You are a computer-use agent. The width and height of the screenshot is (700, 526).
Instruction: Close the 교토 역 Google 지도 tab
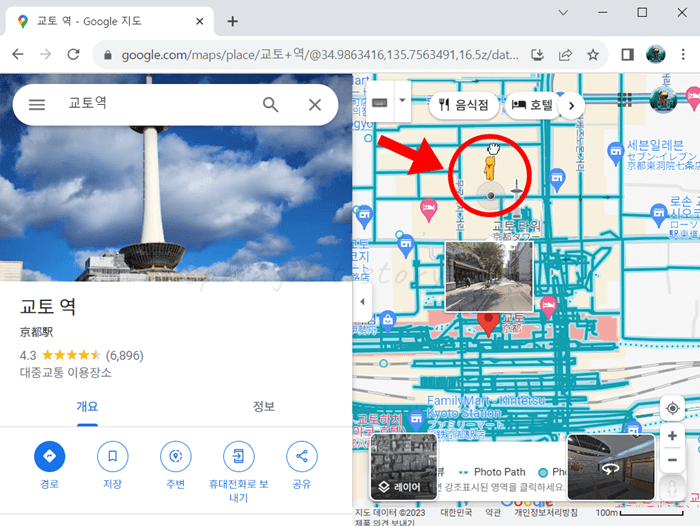200,21
